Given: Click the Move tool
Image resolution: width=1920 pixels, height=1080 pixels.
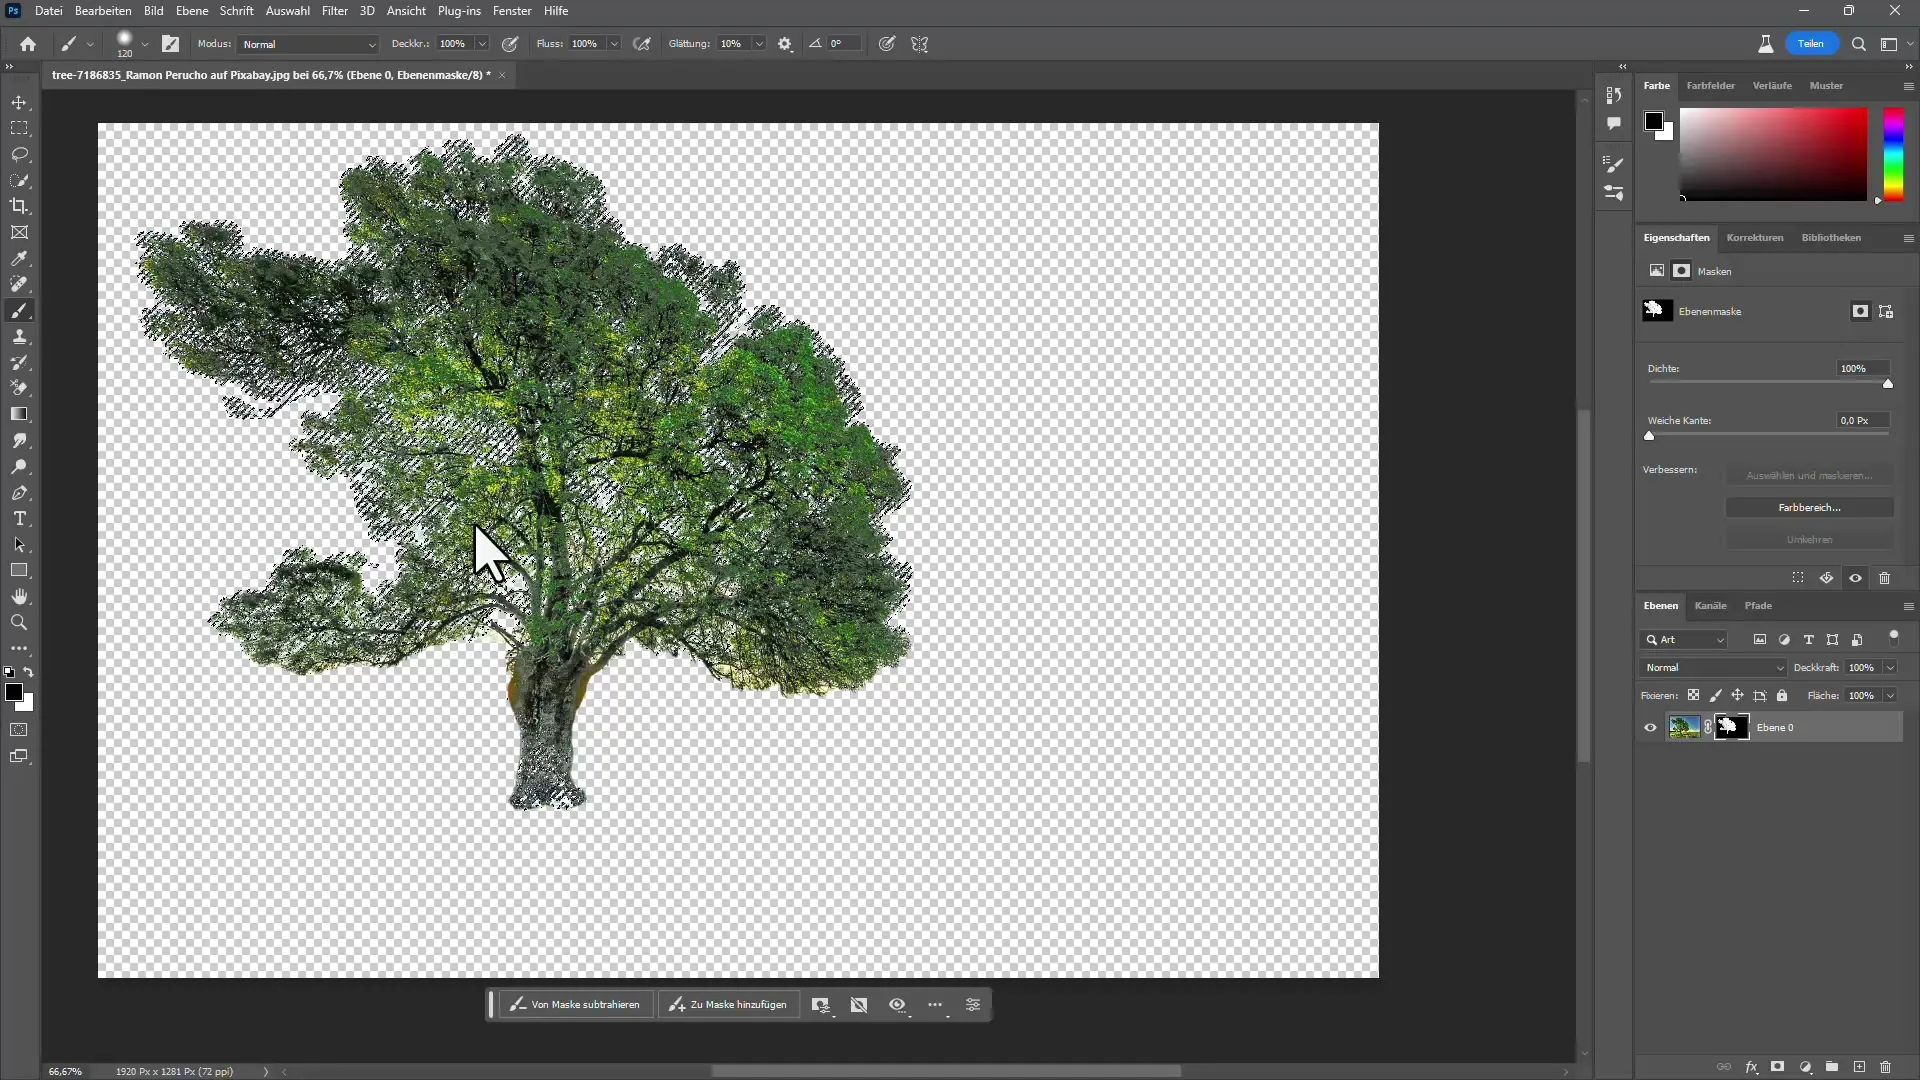Looking at the screenshot, I should click(20, 102).
